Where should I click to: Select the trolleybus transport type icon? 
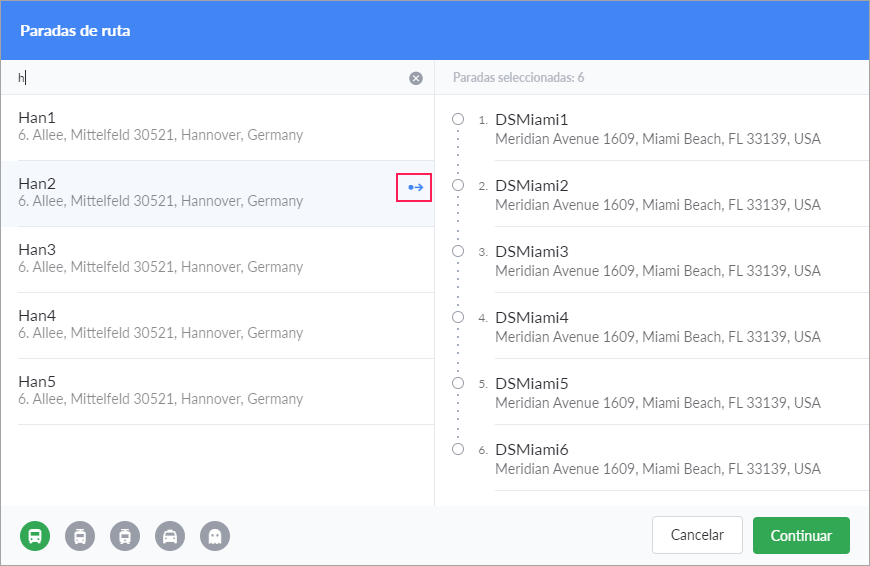(80, 536)
